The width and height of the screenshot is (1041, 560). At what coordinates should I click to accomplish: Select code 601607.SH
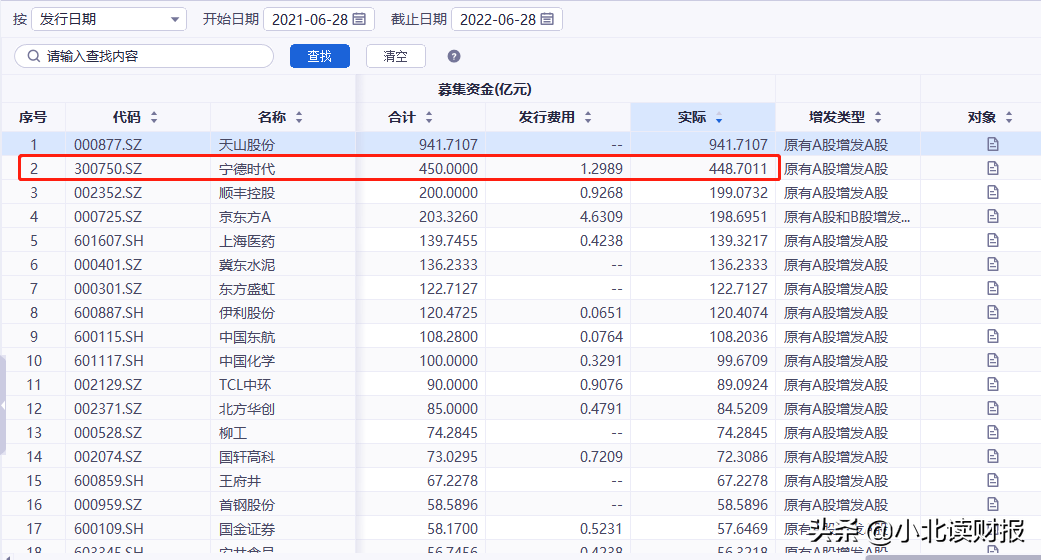109,240
